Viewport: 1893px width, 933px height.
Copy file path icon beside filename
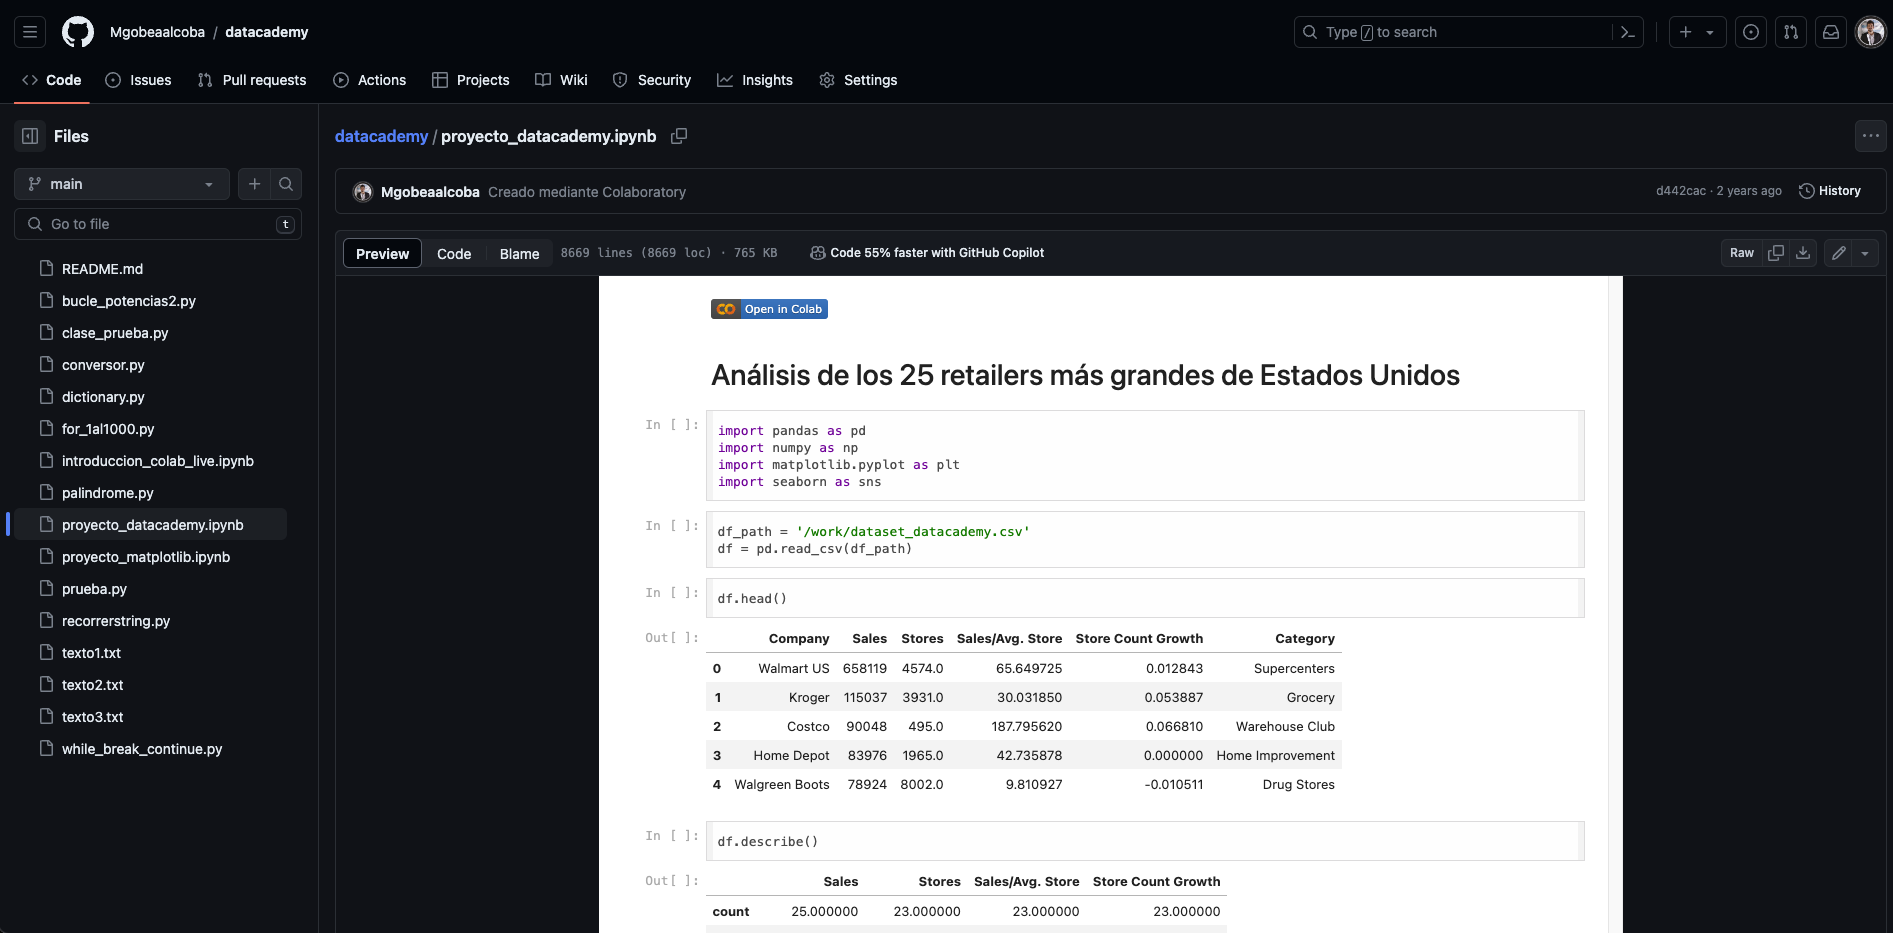tap(679, 136)
